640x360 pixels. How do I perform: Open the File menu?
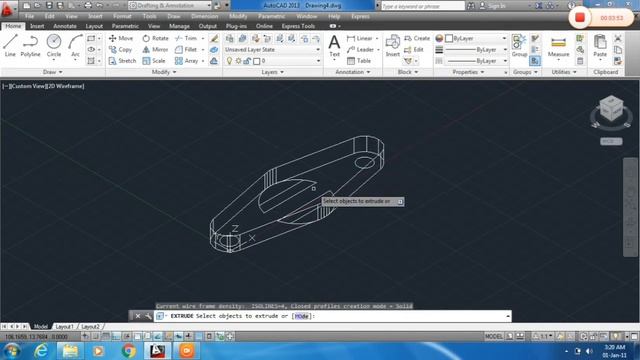click(29, 16)
